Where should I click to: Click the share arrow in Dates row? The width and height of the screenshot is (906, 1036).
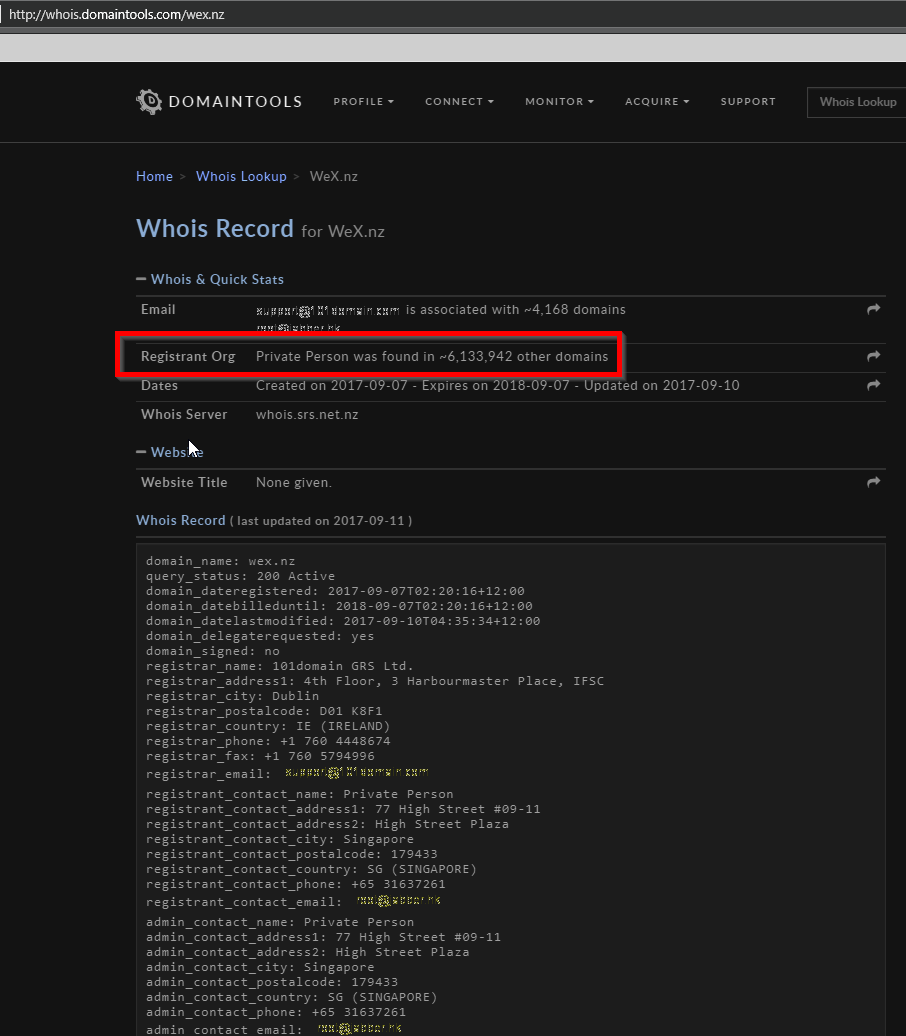click(874, 385)
